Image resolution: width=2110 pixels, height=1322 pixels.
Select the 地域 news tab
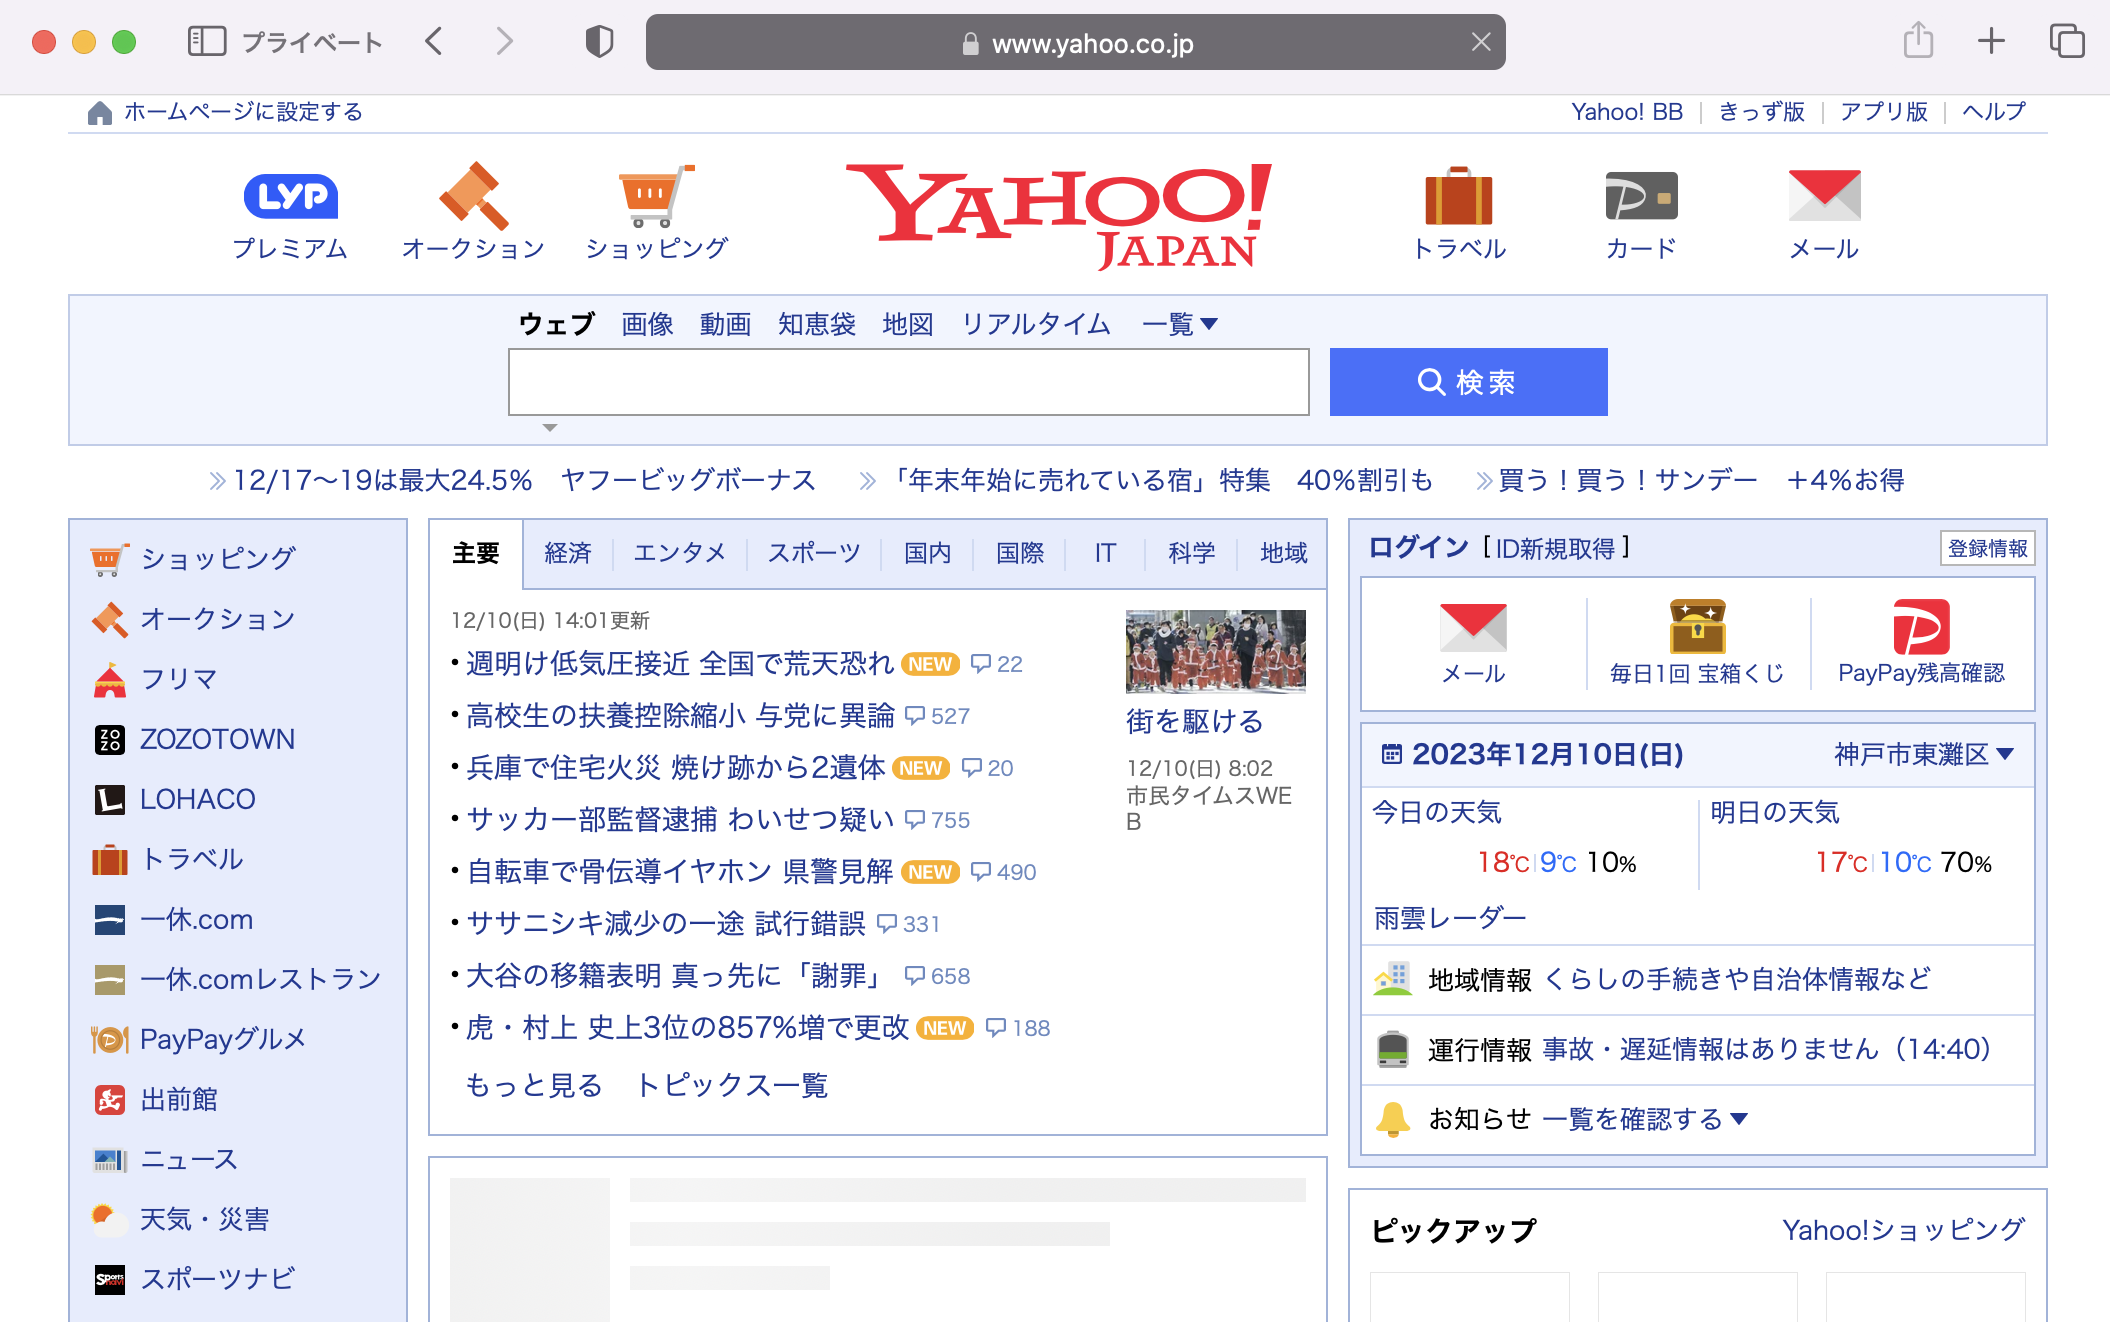1283,553
